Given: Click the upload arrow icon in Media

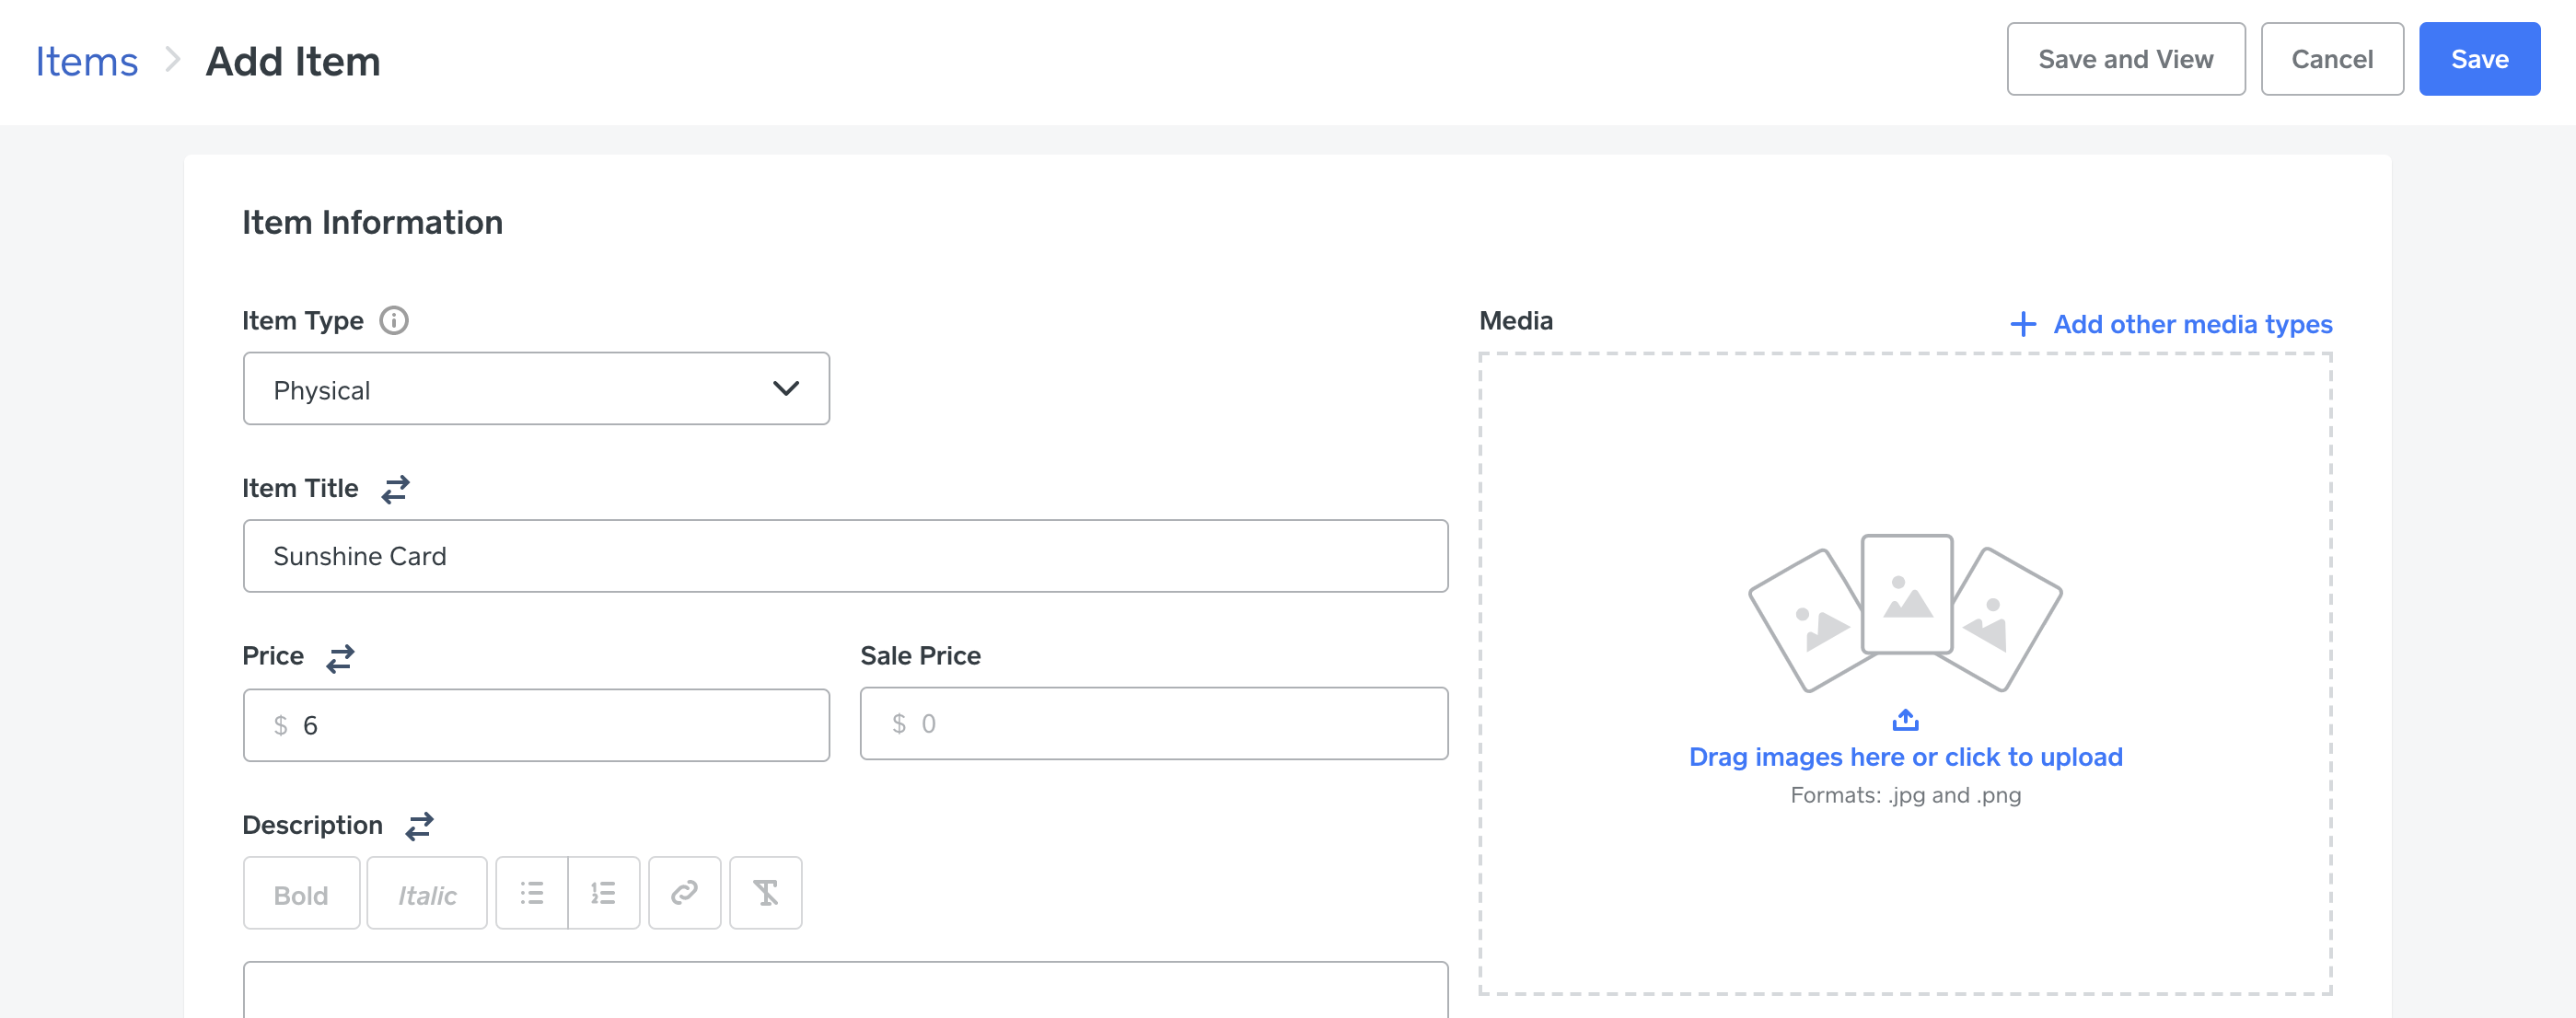Looking at the screenshot, I should click(x=1905, y=720).
